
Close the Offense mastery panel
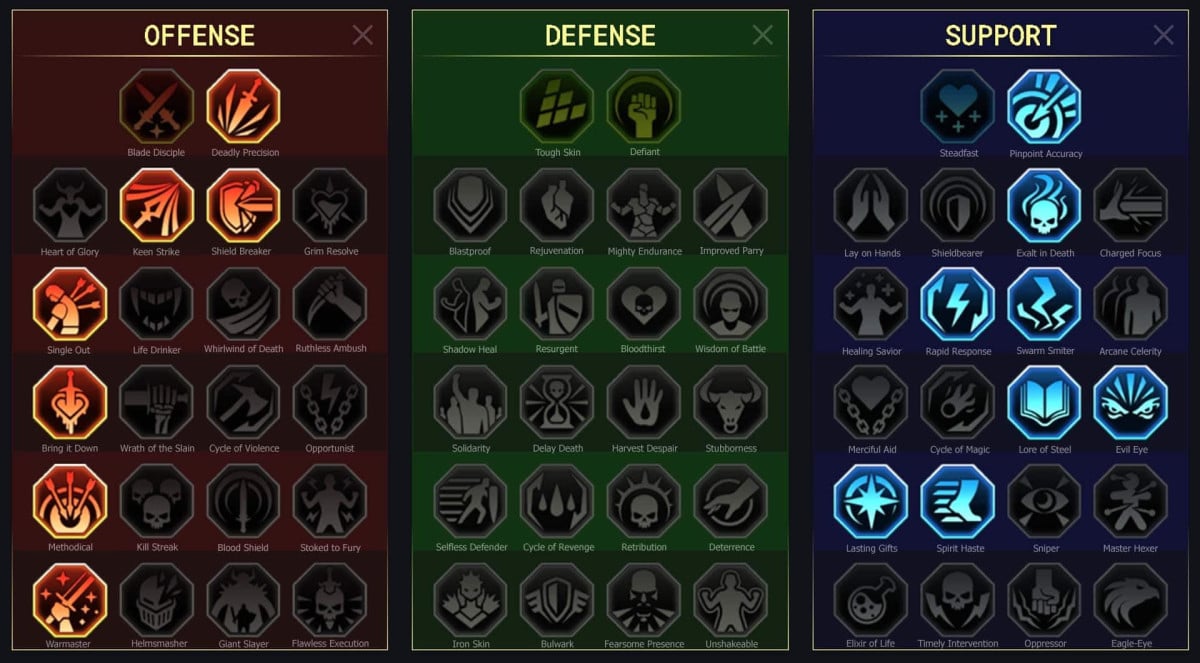click(x=363, y=35)
